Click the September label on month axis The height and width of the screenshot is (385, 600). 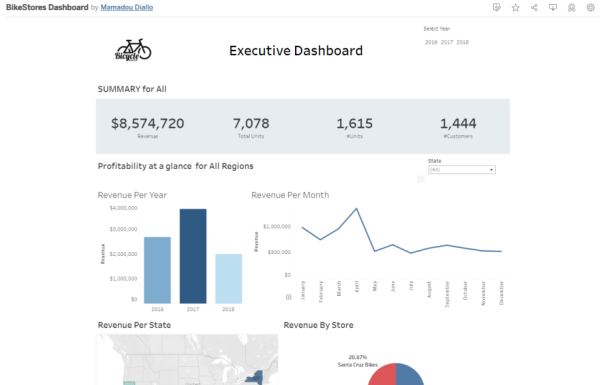pyautogui.click(x=447, y=294)
